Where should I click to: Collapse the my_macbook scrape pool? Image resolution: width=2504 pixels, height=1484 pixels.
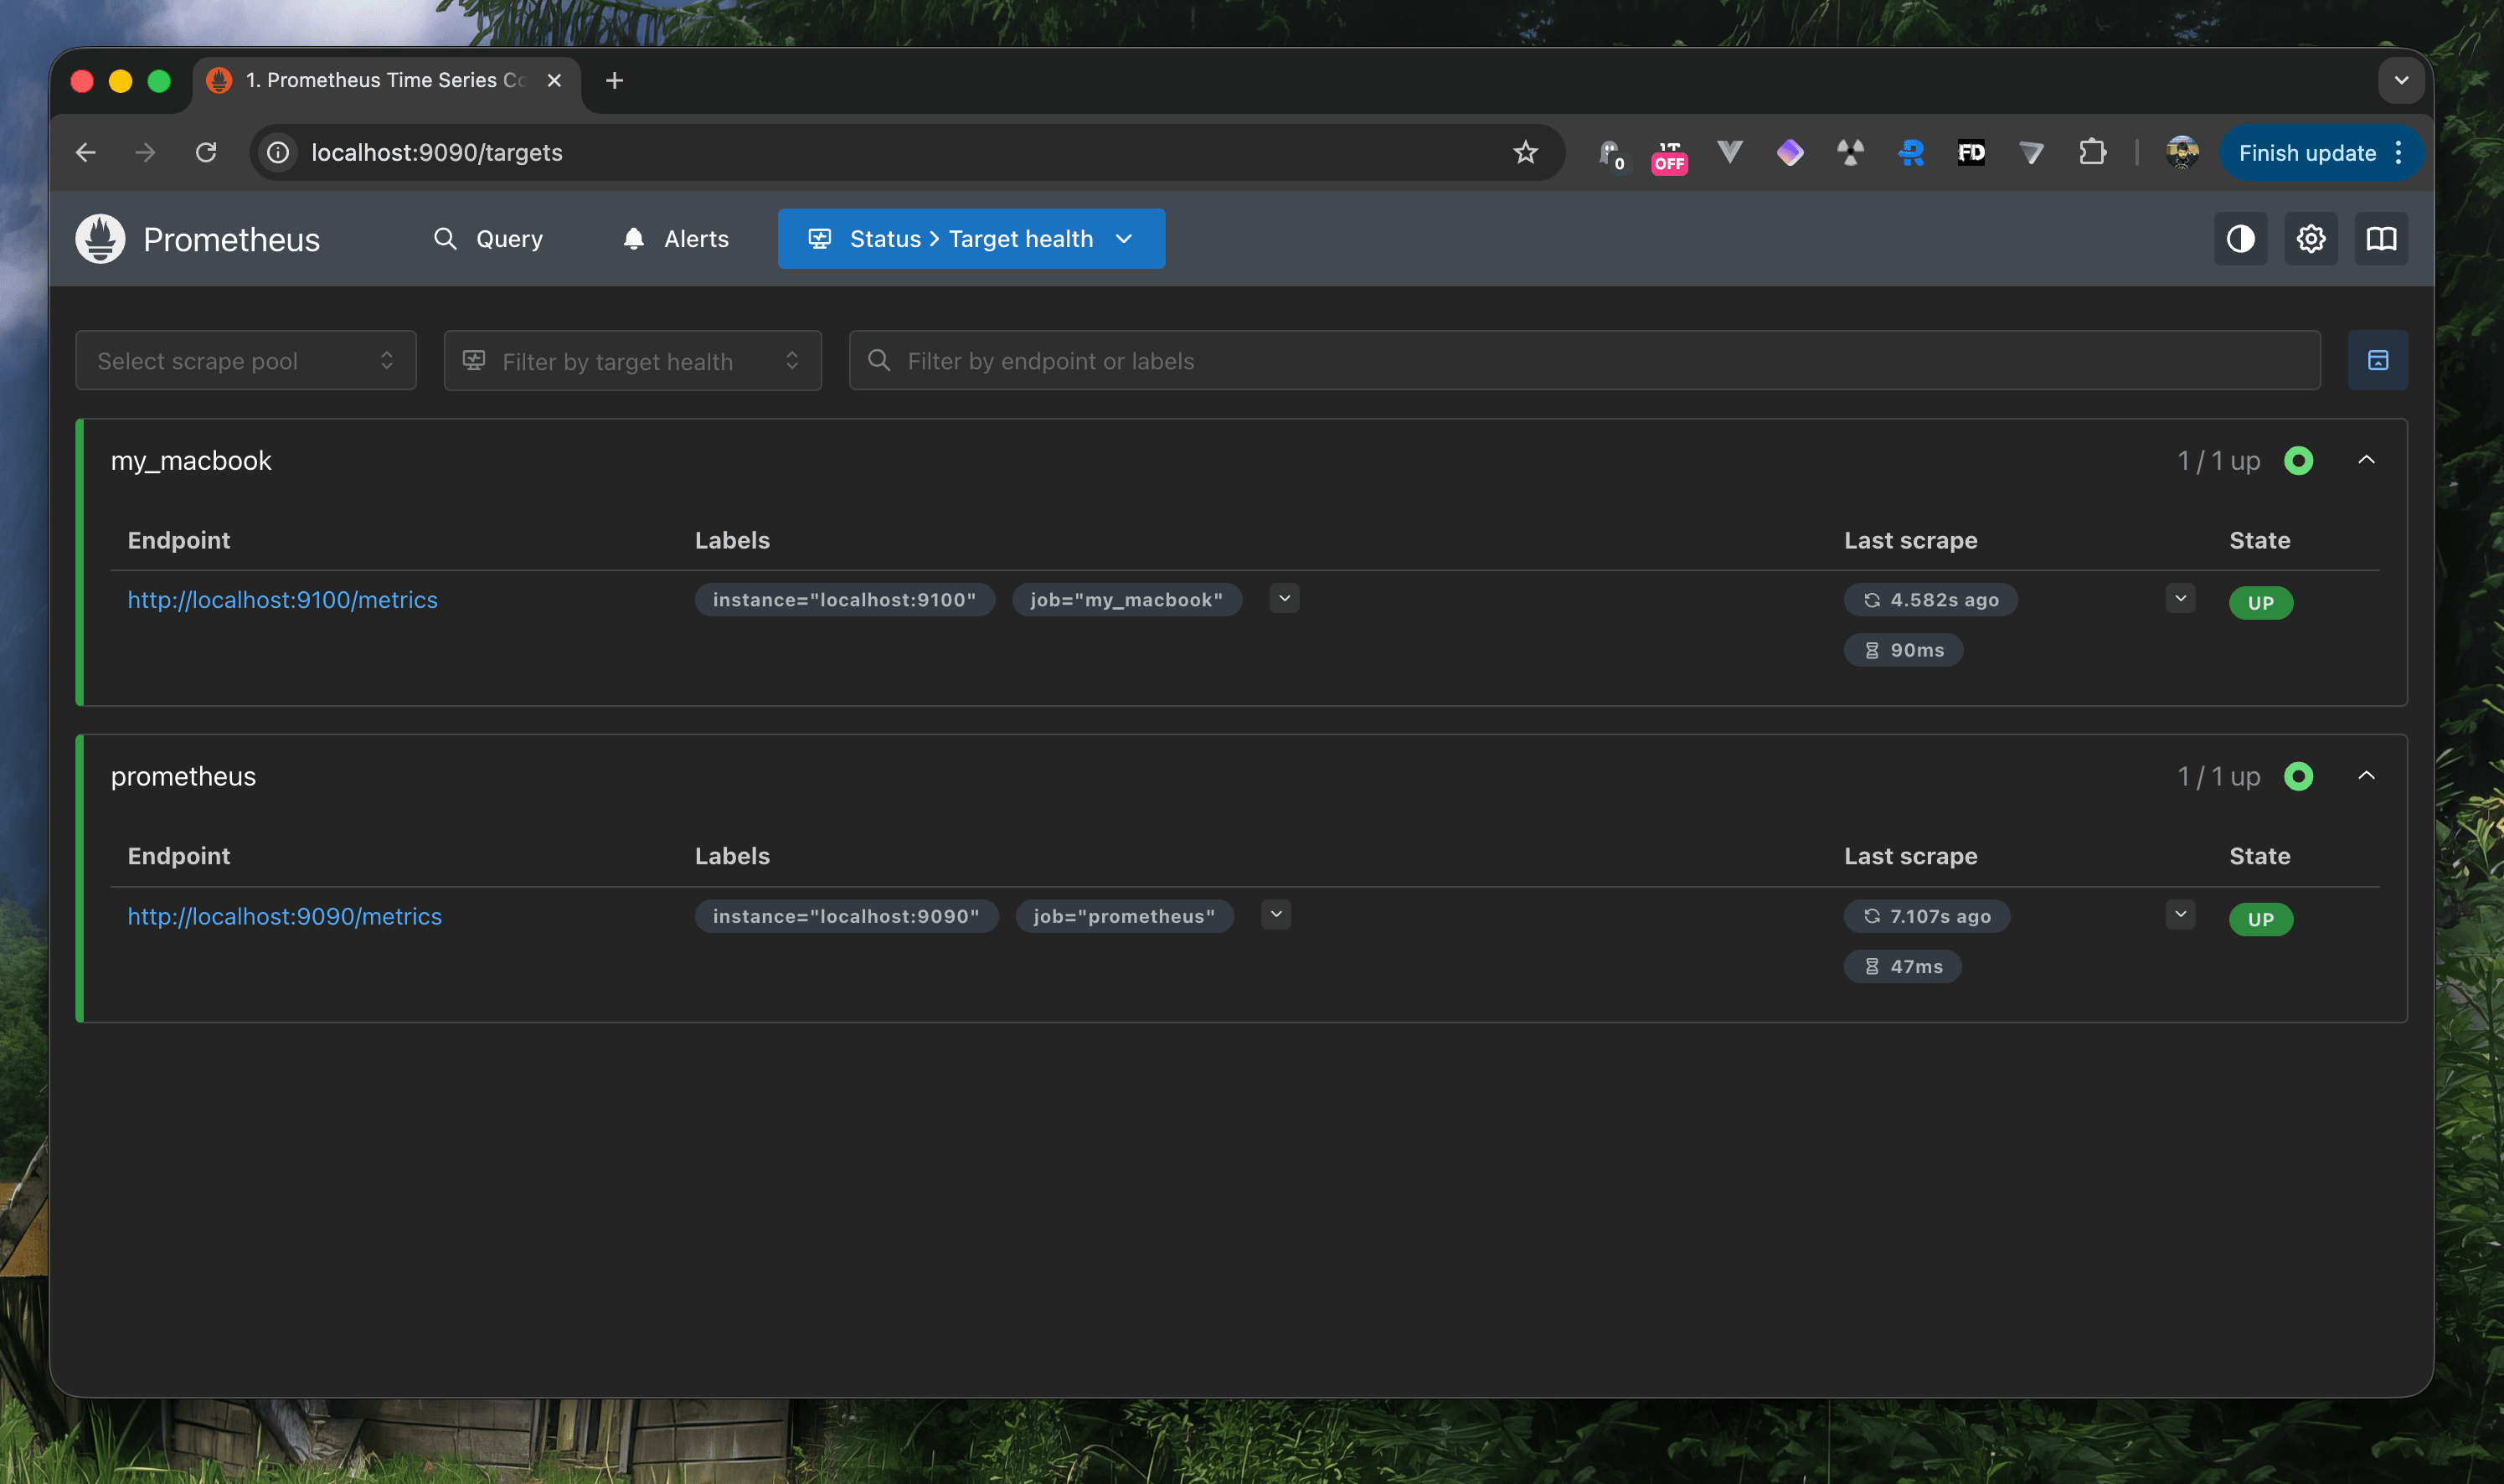pyautogui.click(x=2366, y=460)
